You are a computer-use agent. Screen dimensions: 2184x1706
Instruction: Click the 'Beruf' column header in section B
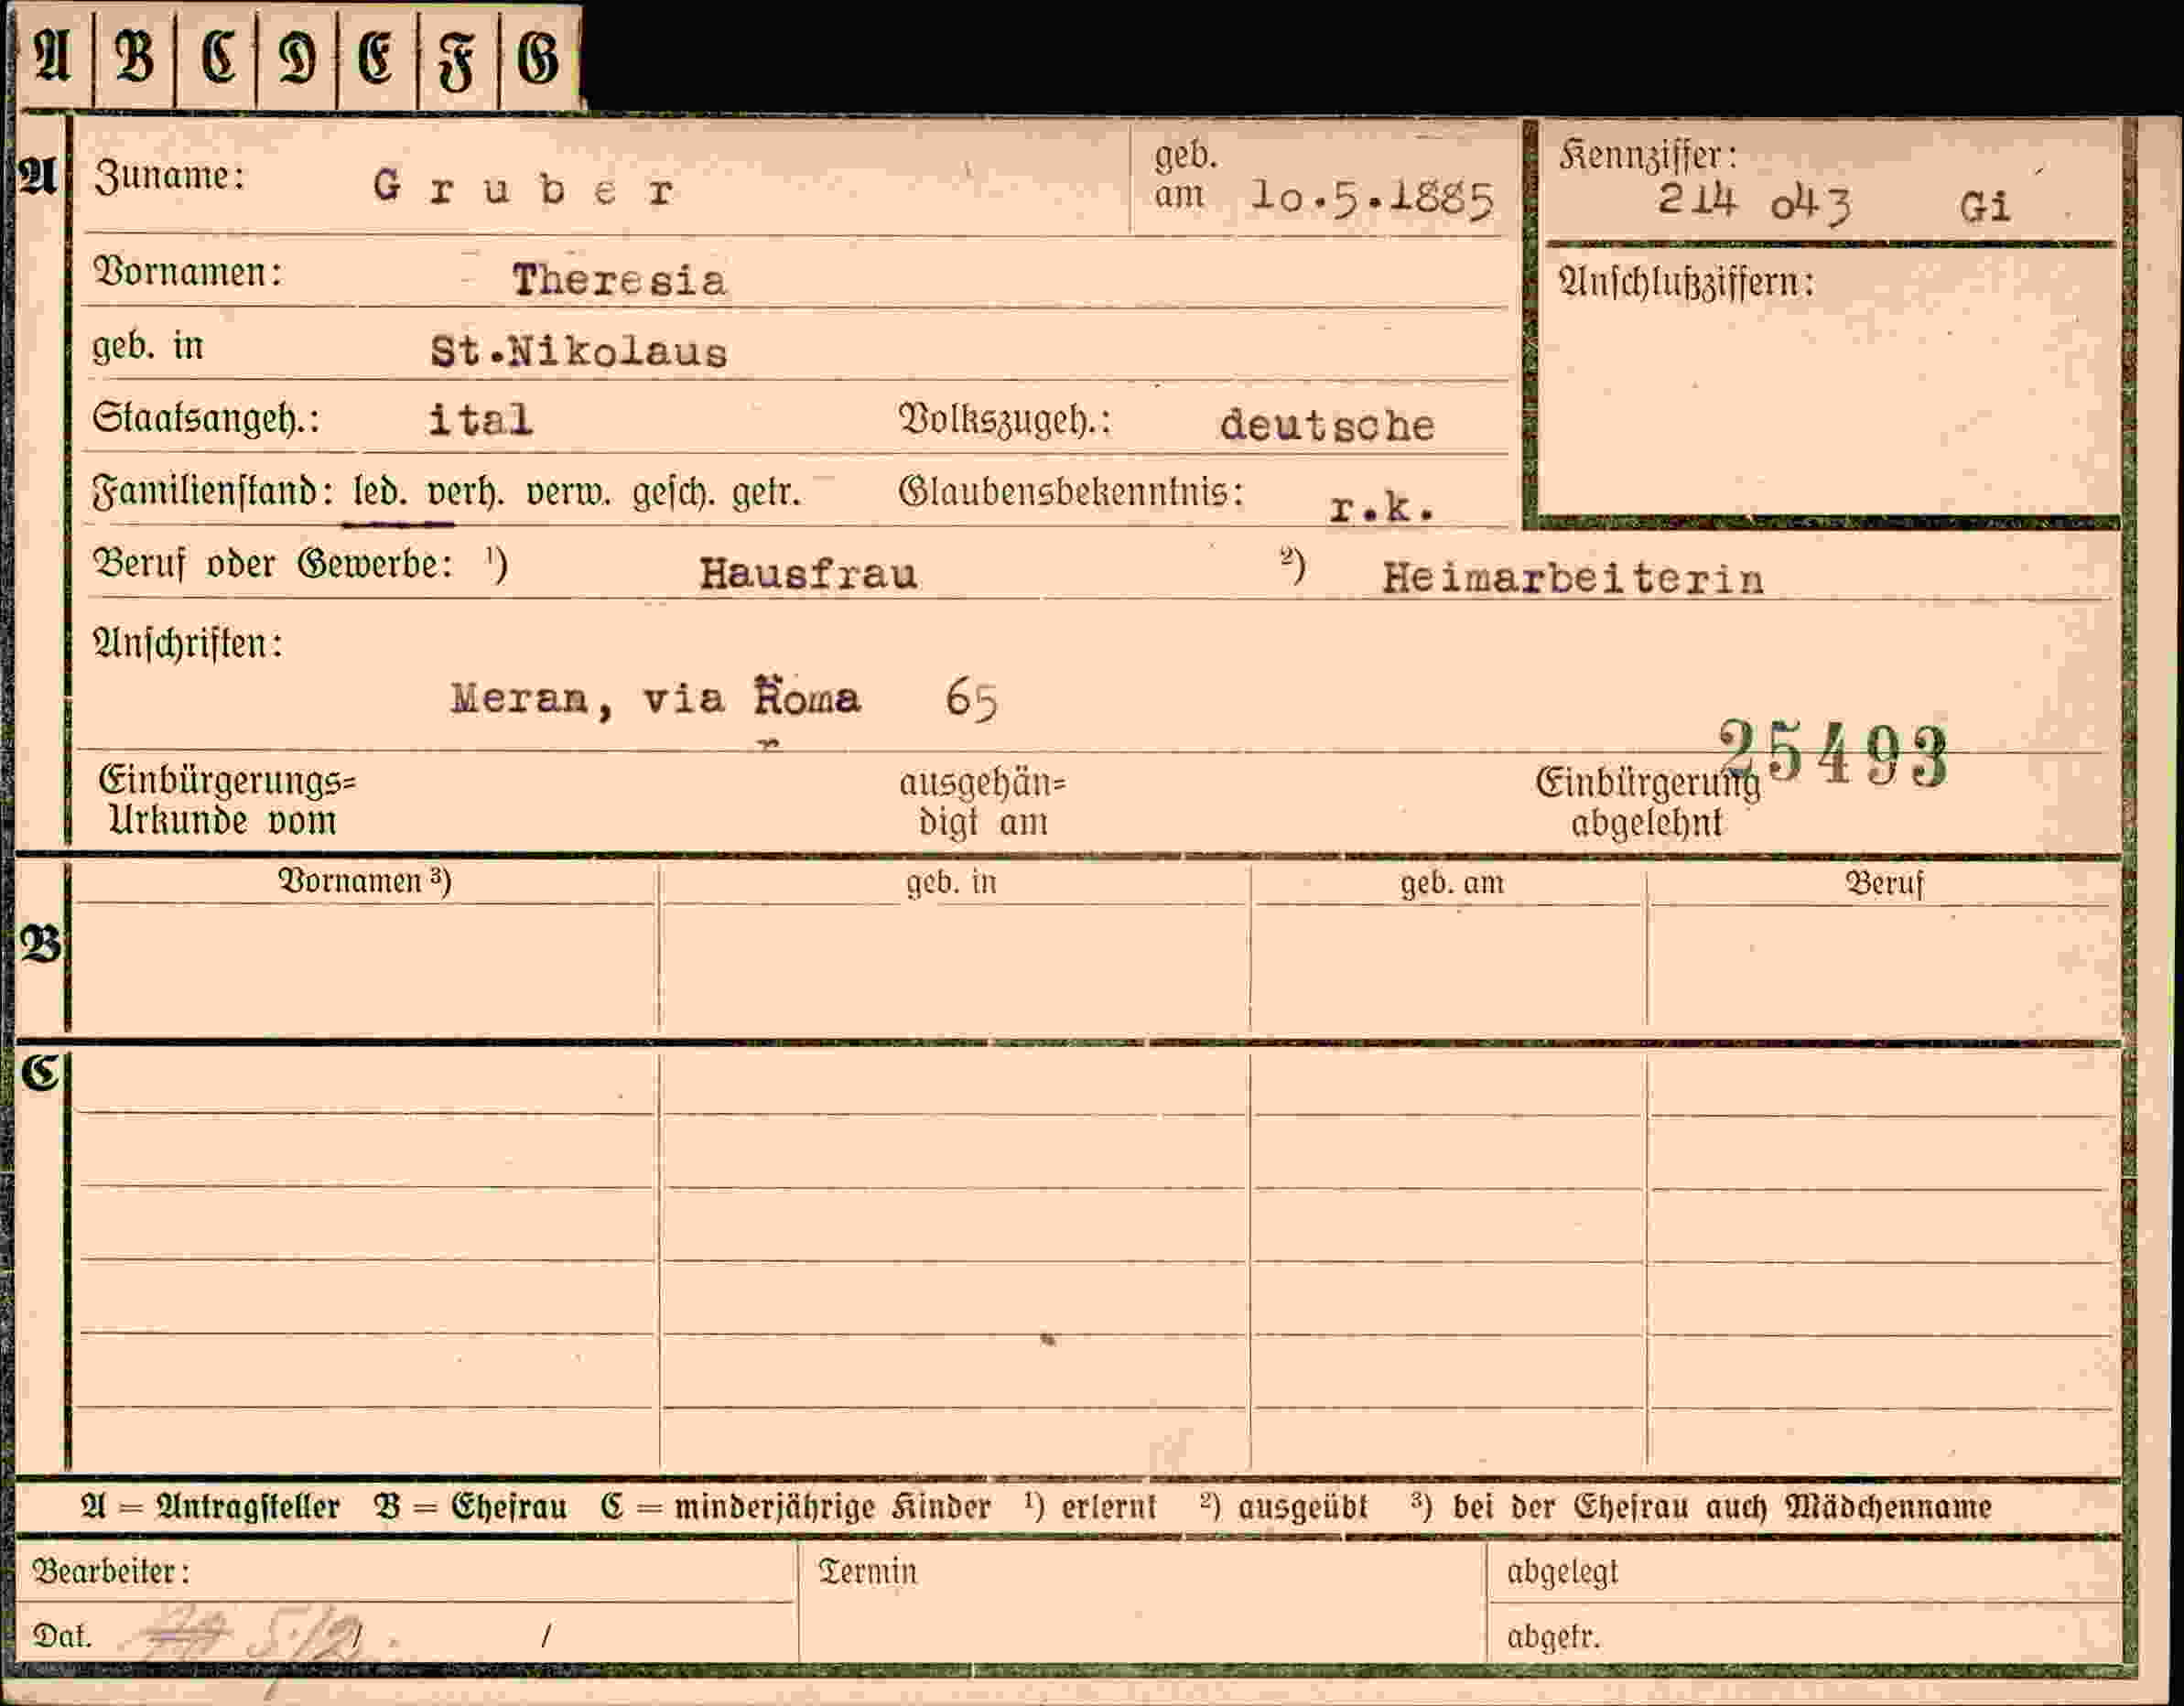pos(1884,884)
